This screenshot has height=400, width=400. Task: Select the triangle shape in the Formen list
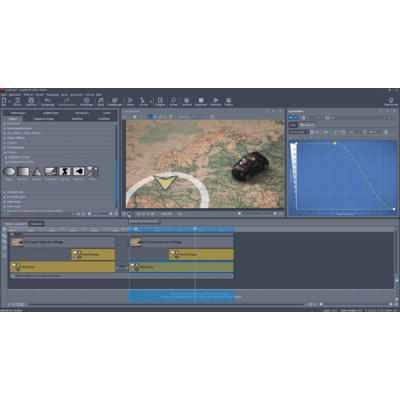pos(37,172)
